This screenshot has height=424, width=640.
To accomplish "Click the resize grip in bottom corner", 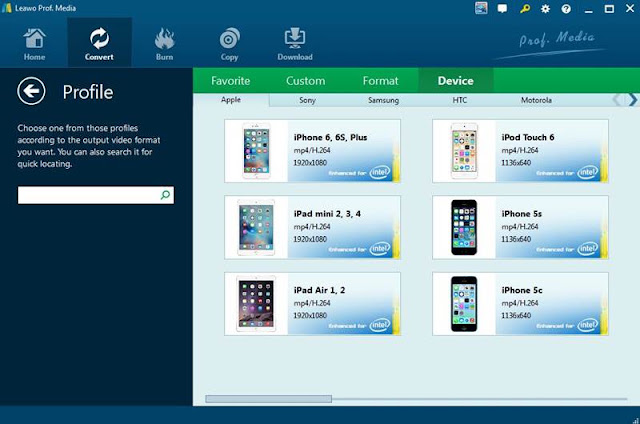I will coord(635,420).
